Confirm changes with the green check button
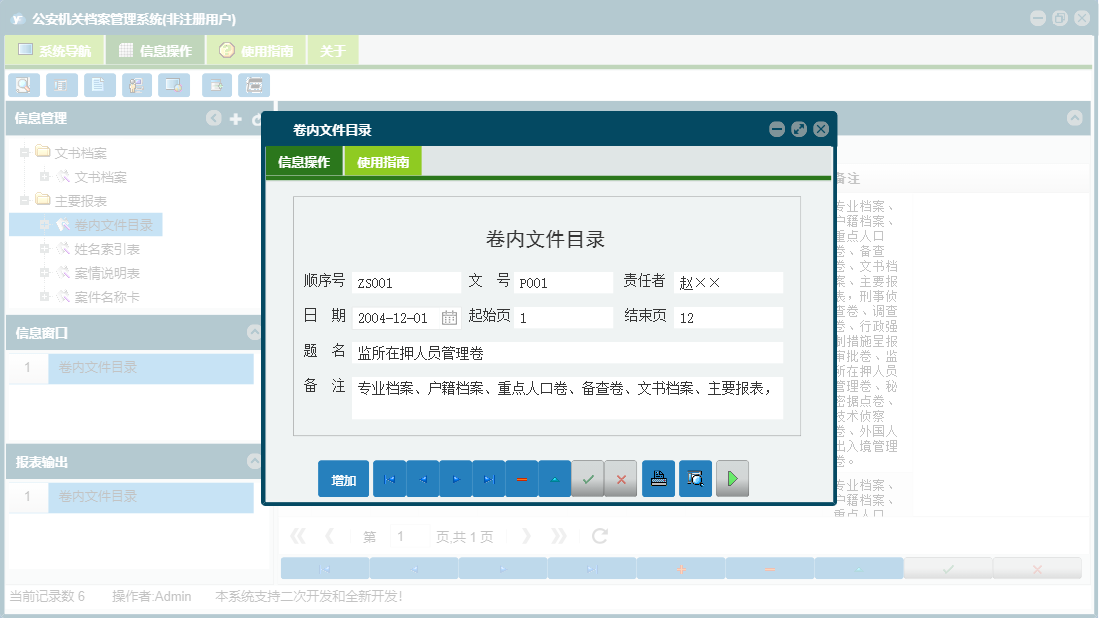Viewport: 1099px width, 618px height. (x=588, y=479)
